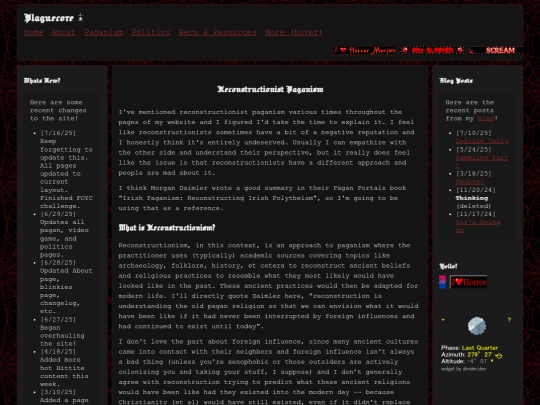Click the [7/10/25] blog post date
This screenshot has height=405, width=540.
(474, 133)
